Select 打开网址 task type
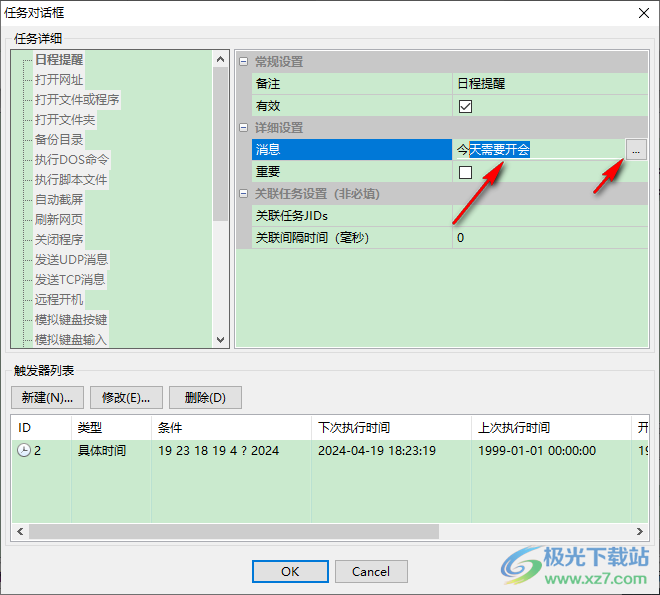 [59, 80]
